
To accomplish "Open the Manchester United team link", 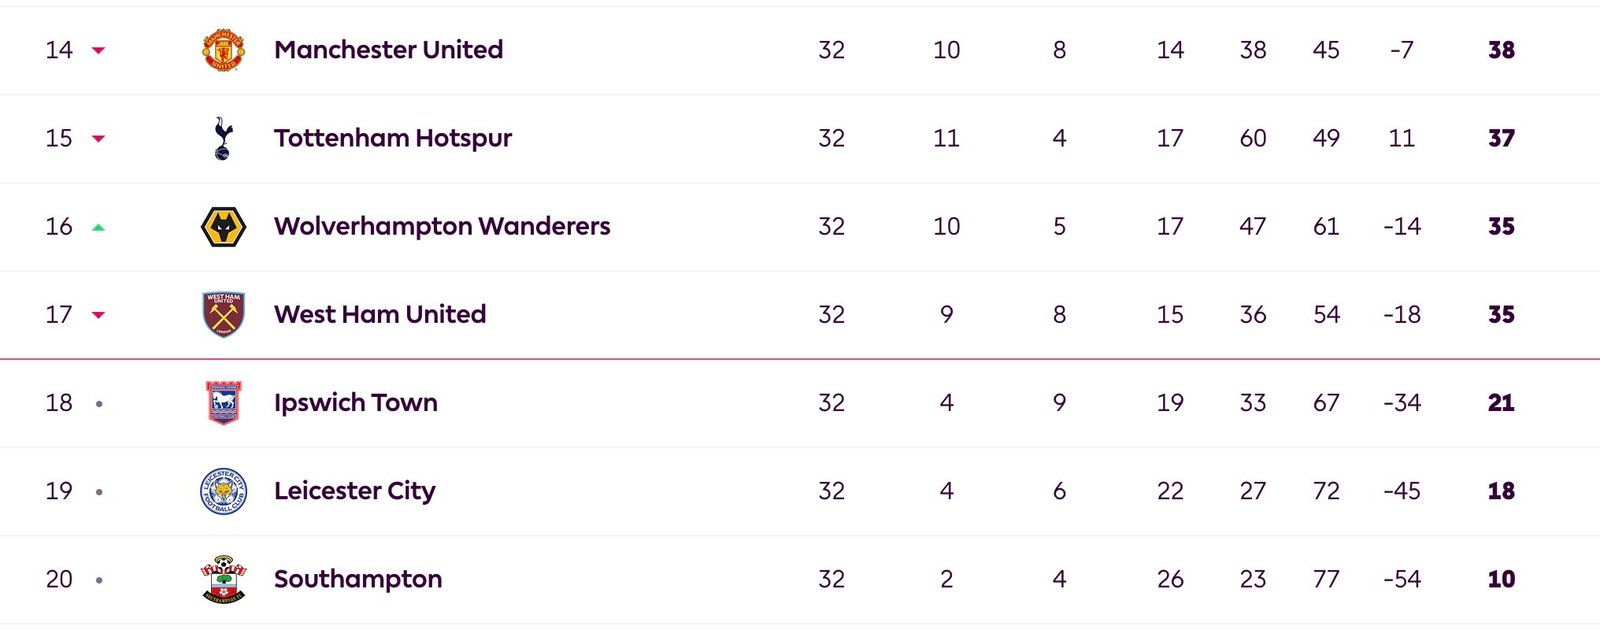I will [x=388, y=50].
